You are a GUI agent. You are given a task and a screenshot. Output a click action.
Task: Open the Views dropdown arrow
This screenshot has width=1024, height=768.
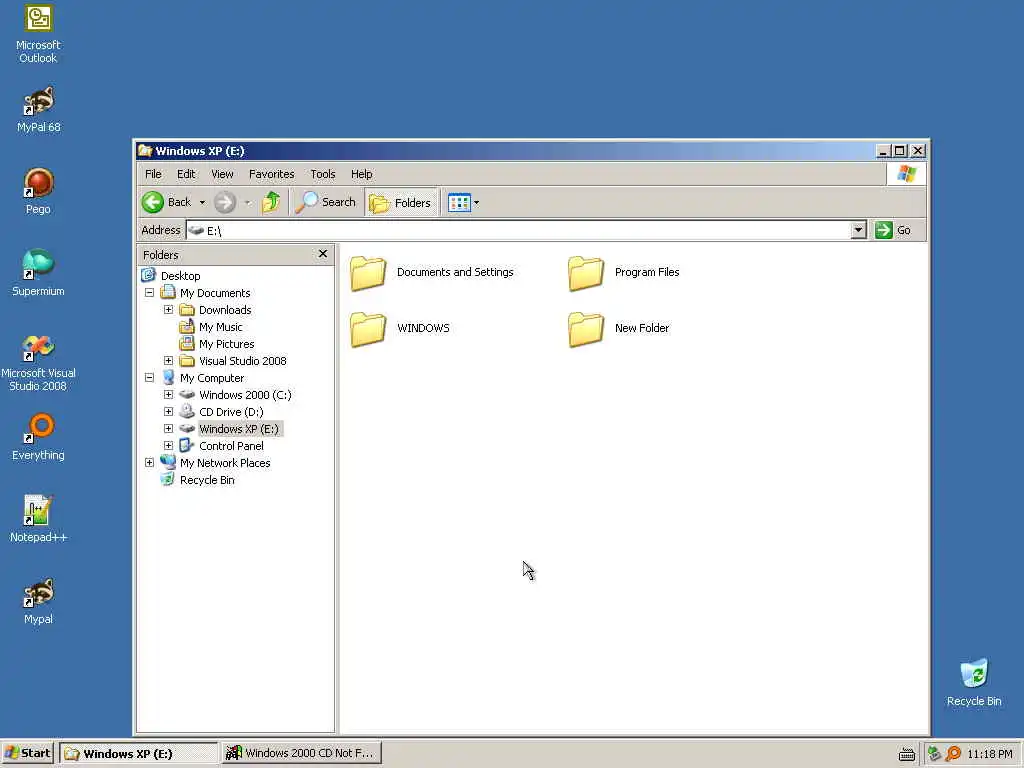[x=477, y=202]
